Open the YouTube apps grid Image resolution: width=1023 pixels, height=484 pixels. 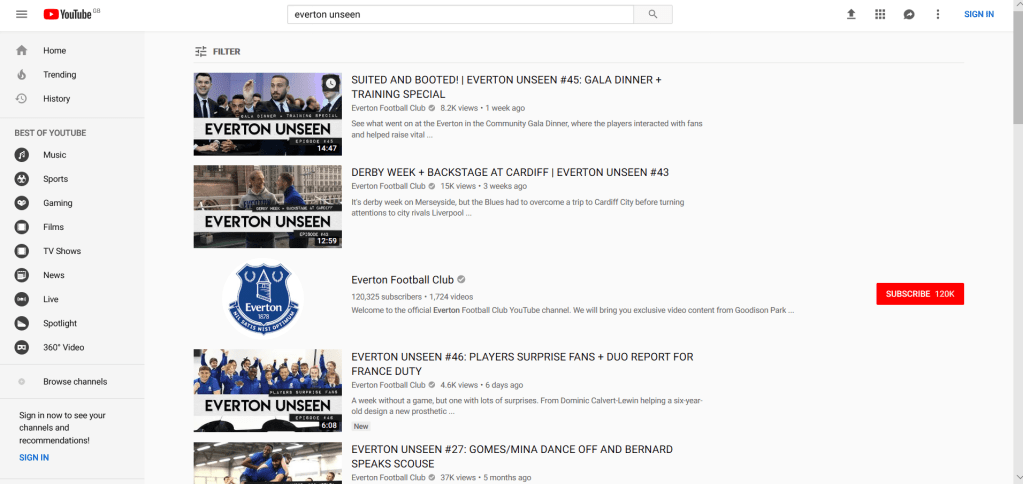tap(880, 14)
